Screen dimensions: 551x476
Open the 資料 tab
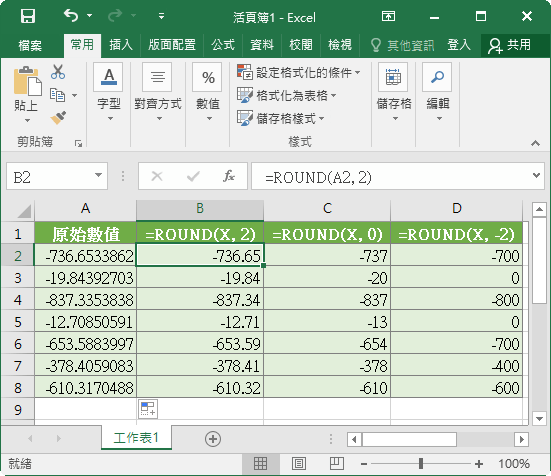(262, 45)
